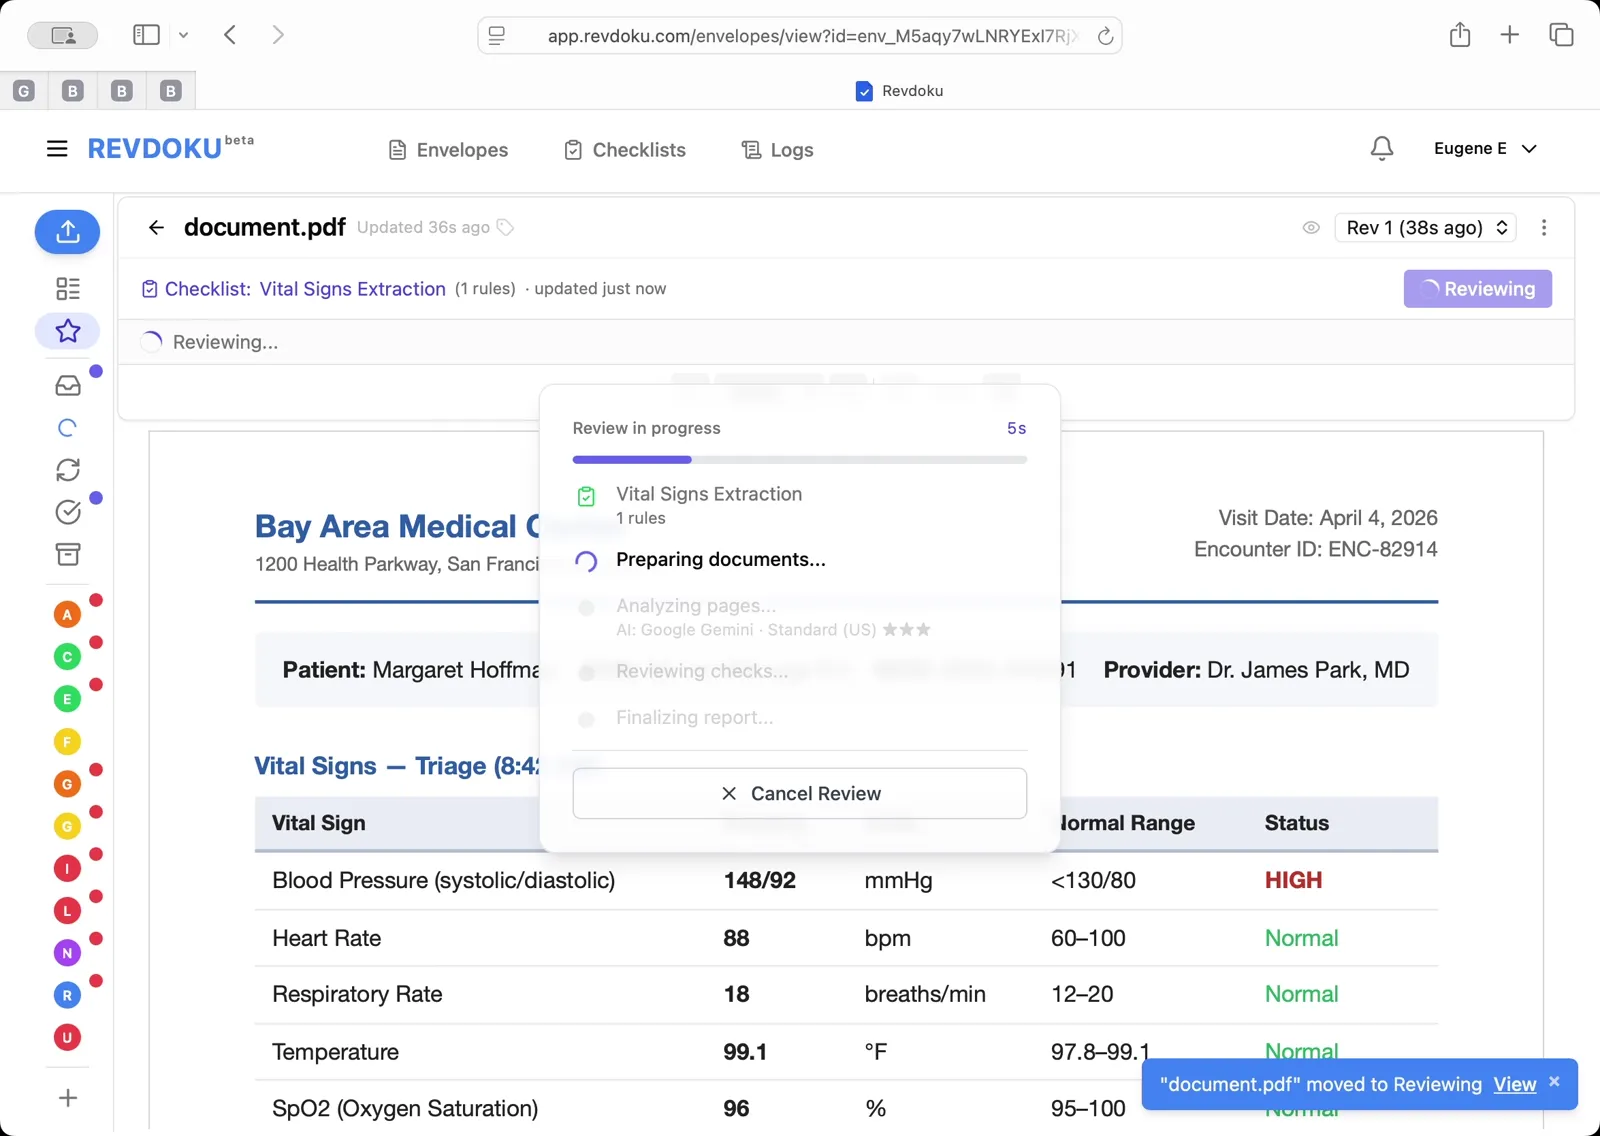Select the checkmark circle sidebar icon
The height and width of the screenshot is (1136, 1600).
67,512
